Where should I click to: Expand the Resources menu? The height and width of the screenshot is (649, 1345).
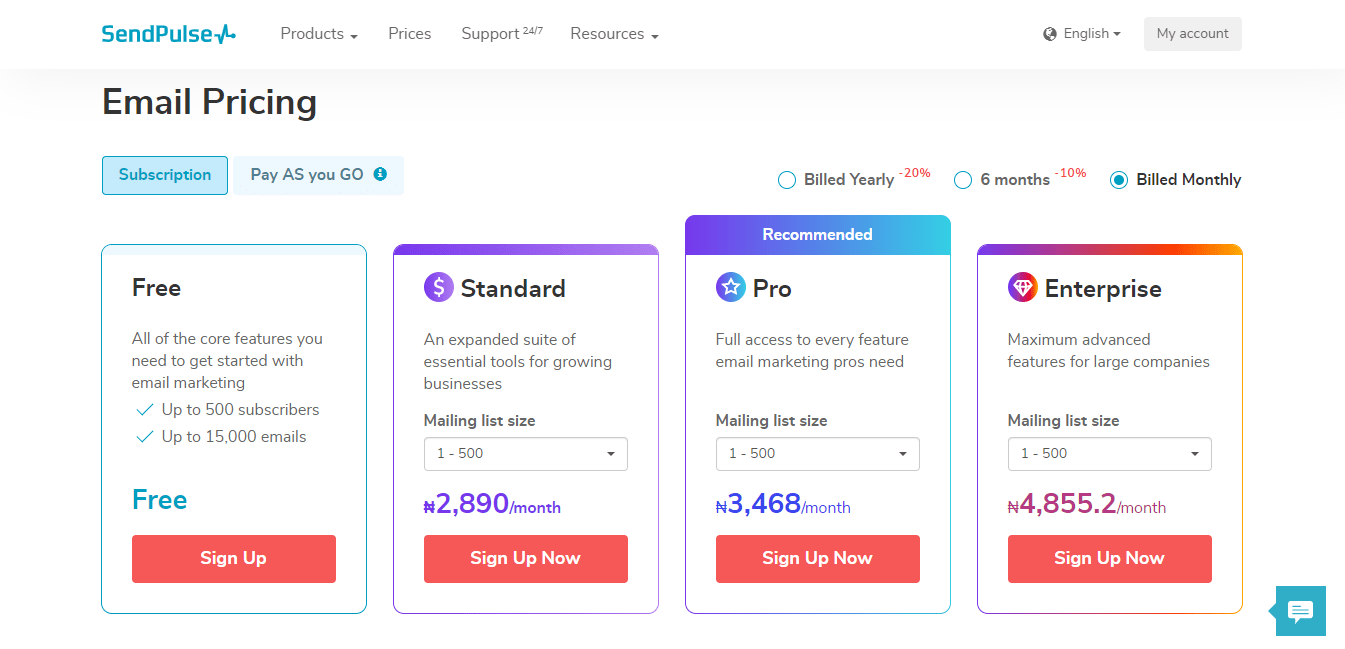[x=614, y=34]
